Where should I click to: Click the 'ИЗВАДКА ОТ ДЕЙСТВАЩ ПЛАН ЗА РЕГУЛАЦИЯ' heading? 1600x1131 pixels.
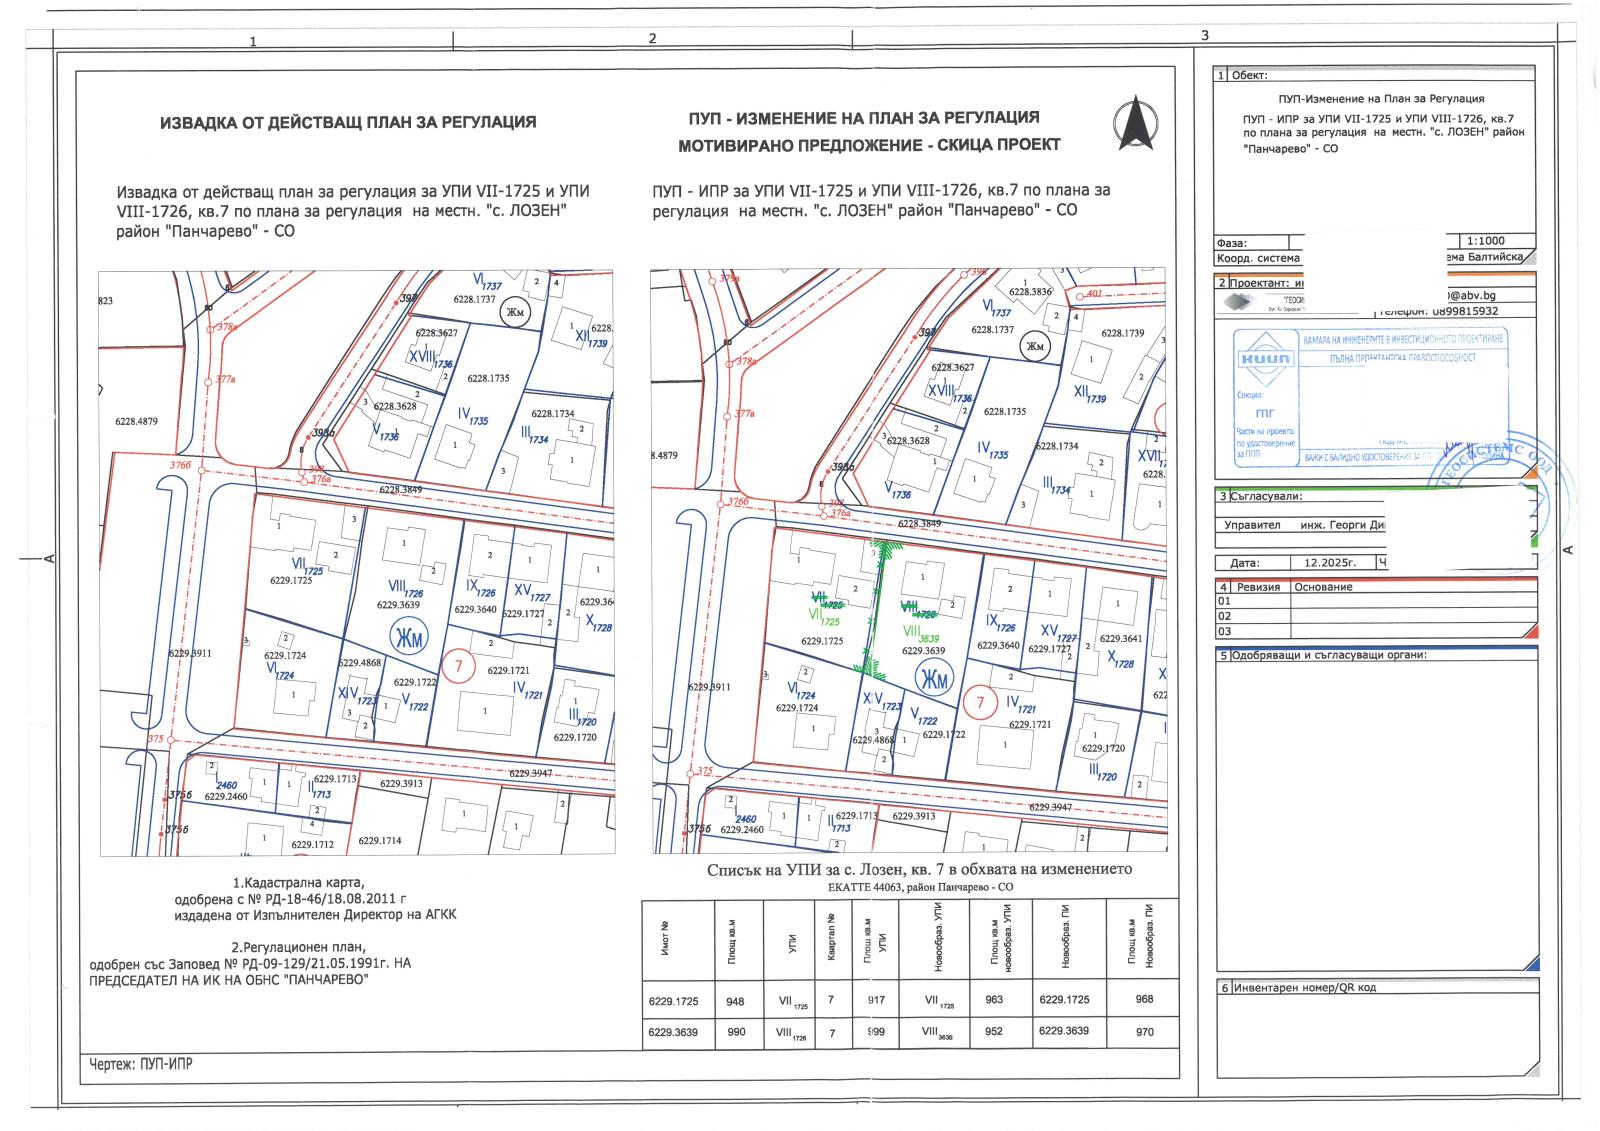coord(348,122)
